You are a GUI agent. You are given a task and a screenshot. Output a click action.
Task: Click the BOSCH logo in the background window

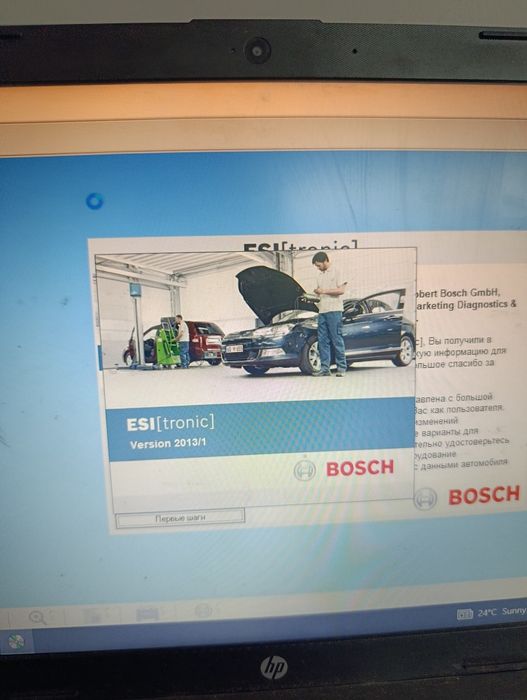tap(467, 496)
